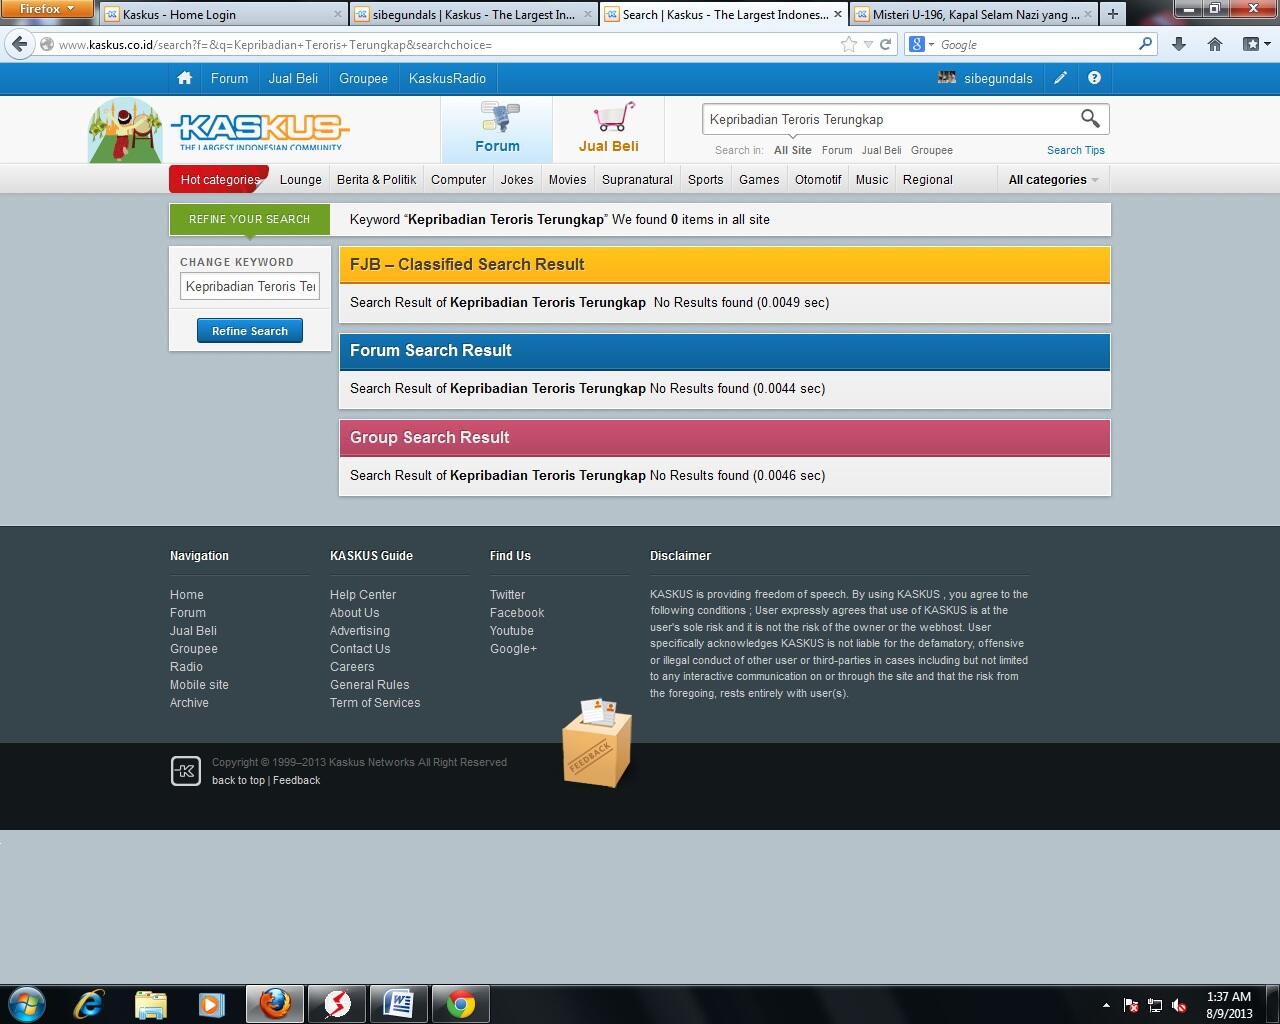This screenshot has height=1024, width=1280.
Task: Open the Firefox bookmarks menu icon
Action: tap(1254, 44)
